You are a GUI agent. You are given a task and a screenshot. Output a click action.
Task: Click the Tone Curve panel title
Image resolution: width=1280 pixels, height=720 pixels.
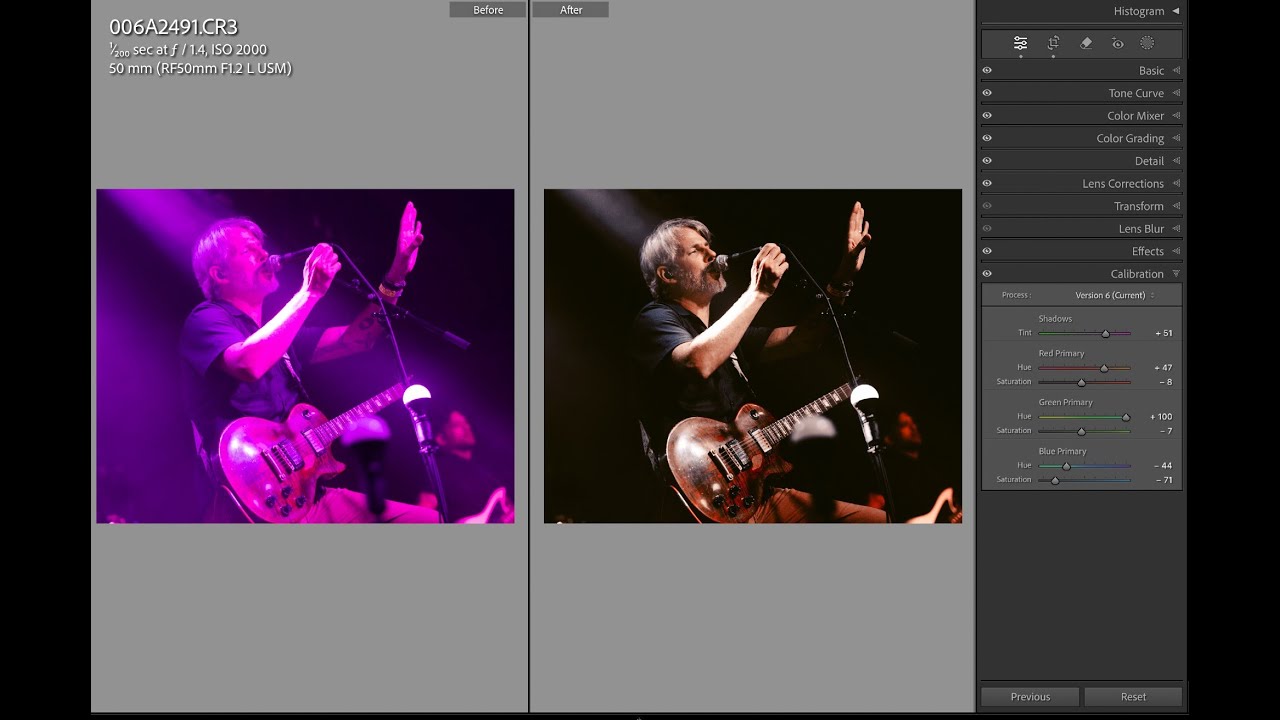[x=1136, y=93]
